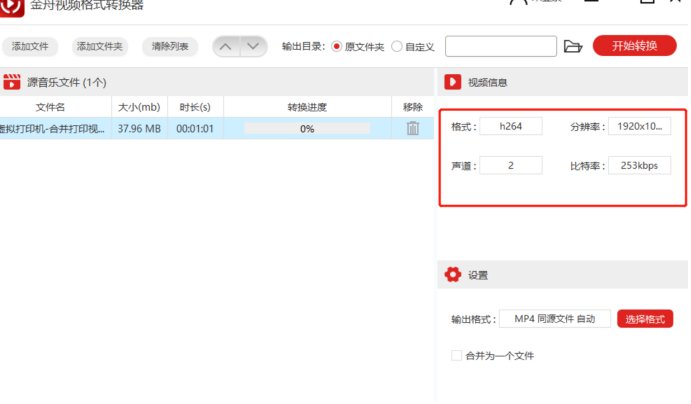
Task: Click 清除列表 to clear the list
Action: (170, 46)
